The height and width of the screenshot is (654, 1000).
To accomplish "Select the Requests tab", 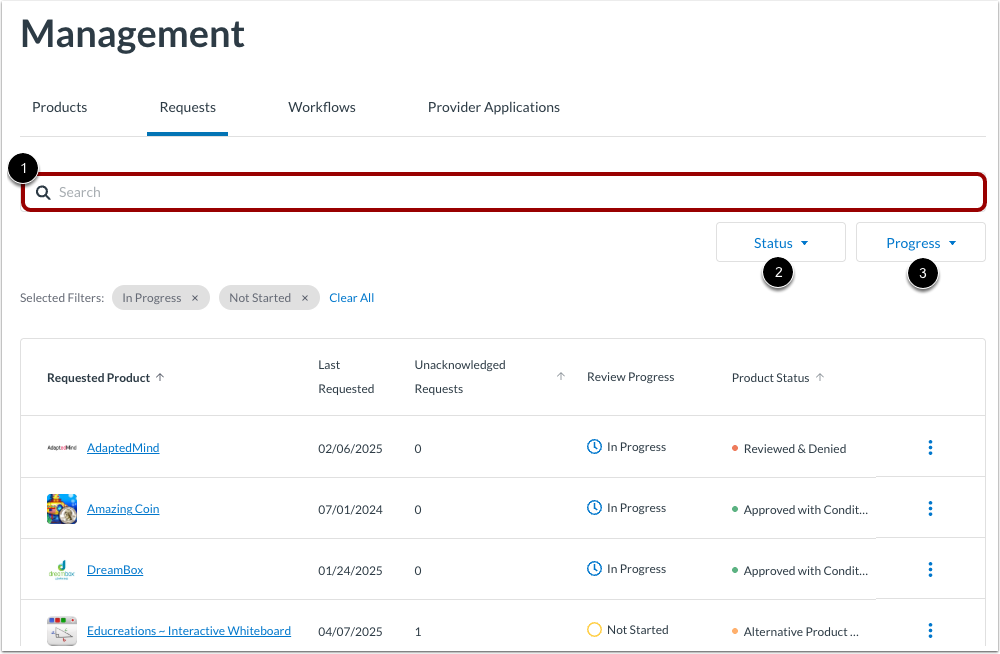I will (x=188, y=107).
